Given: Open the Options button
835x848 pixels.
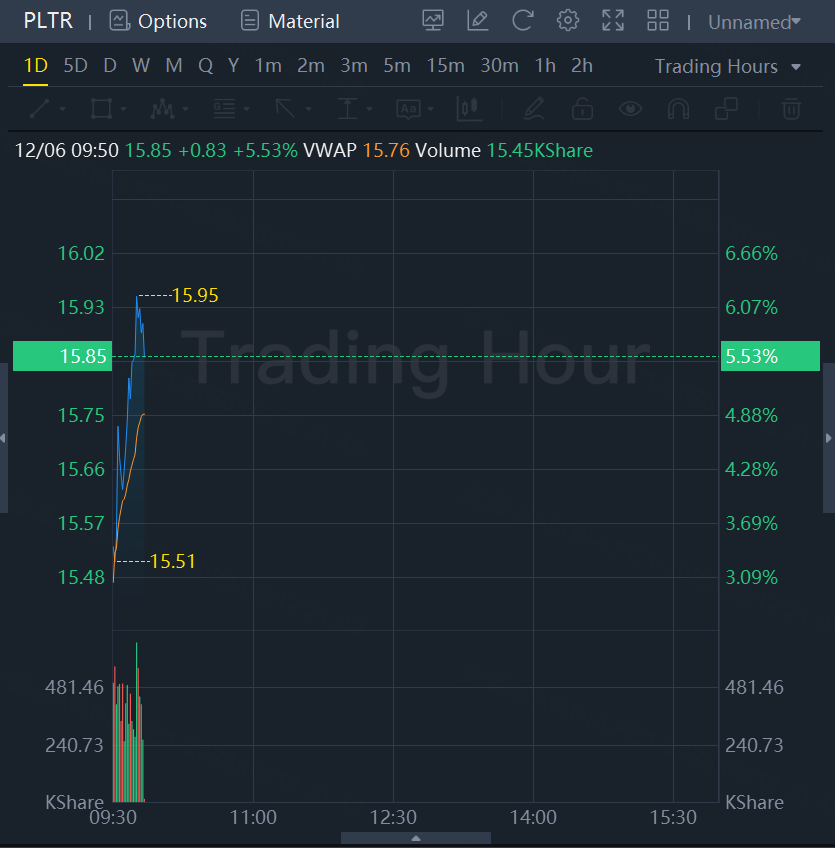Looking at the screenshot, I should pos(158,21).
